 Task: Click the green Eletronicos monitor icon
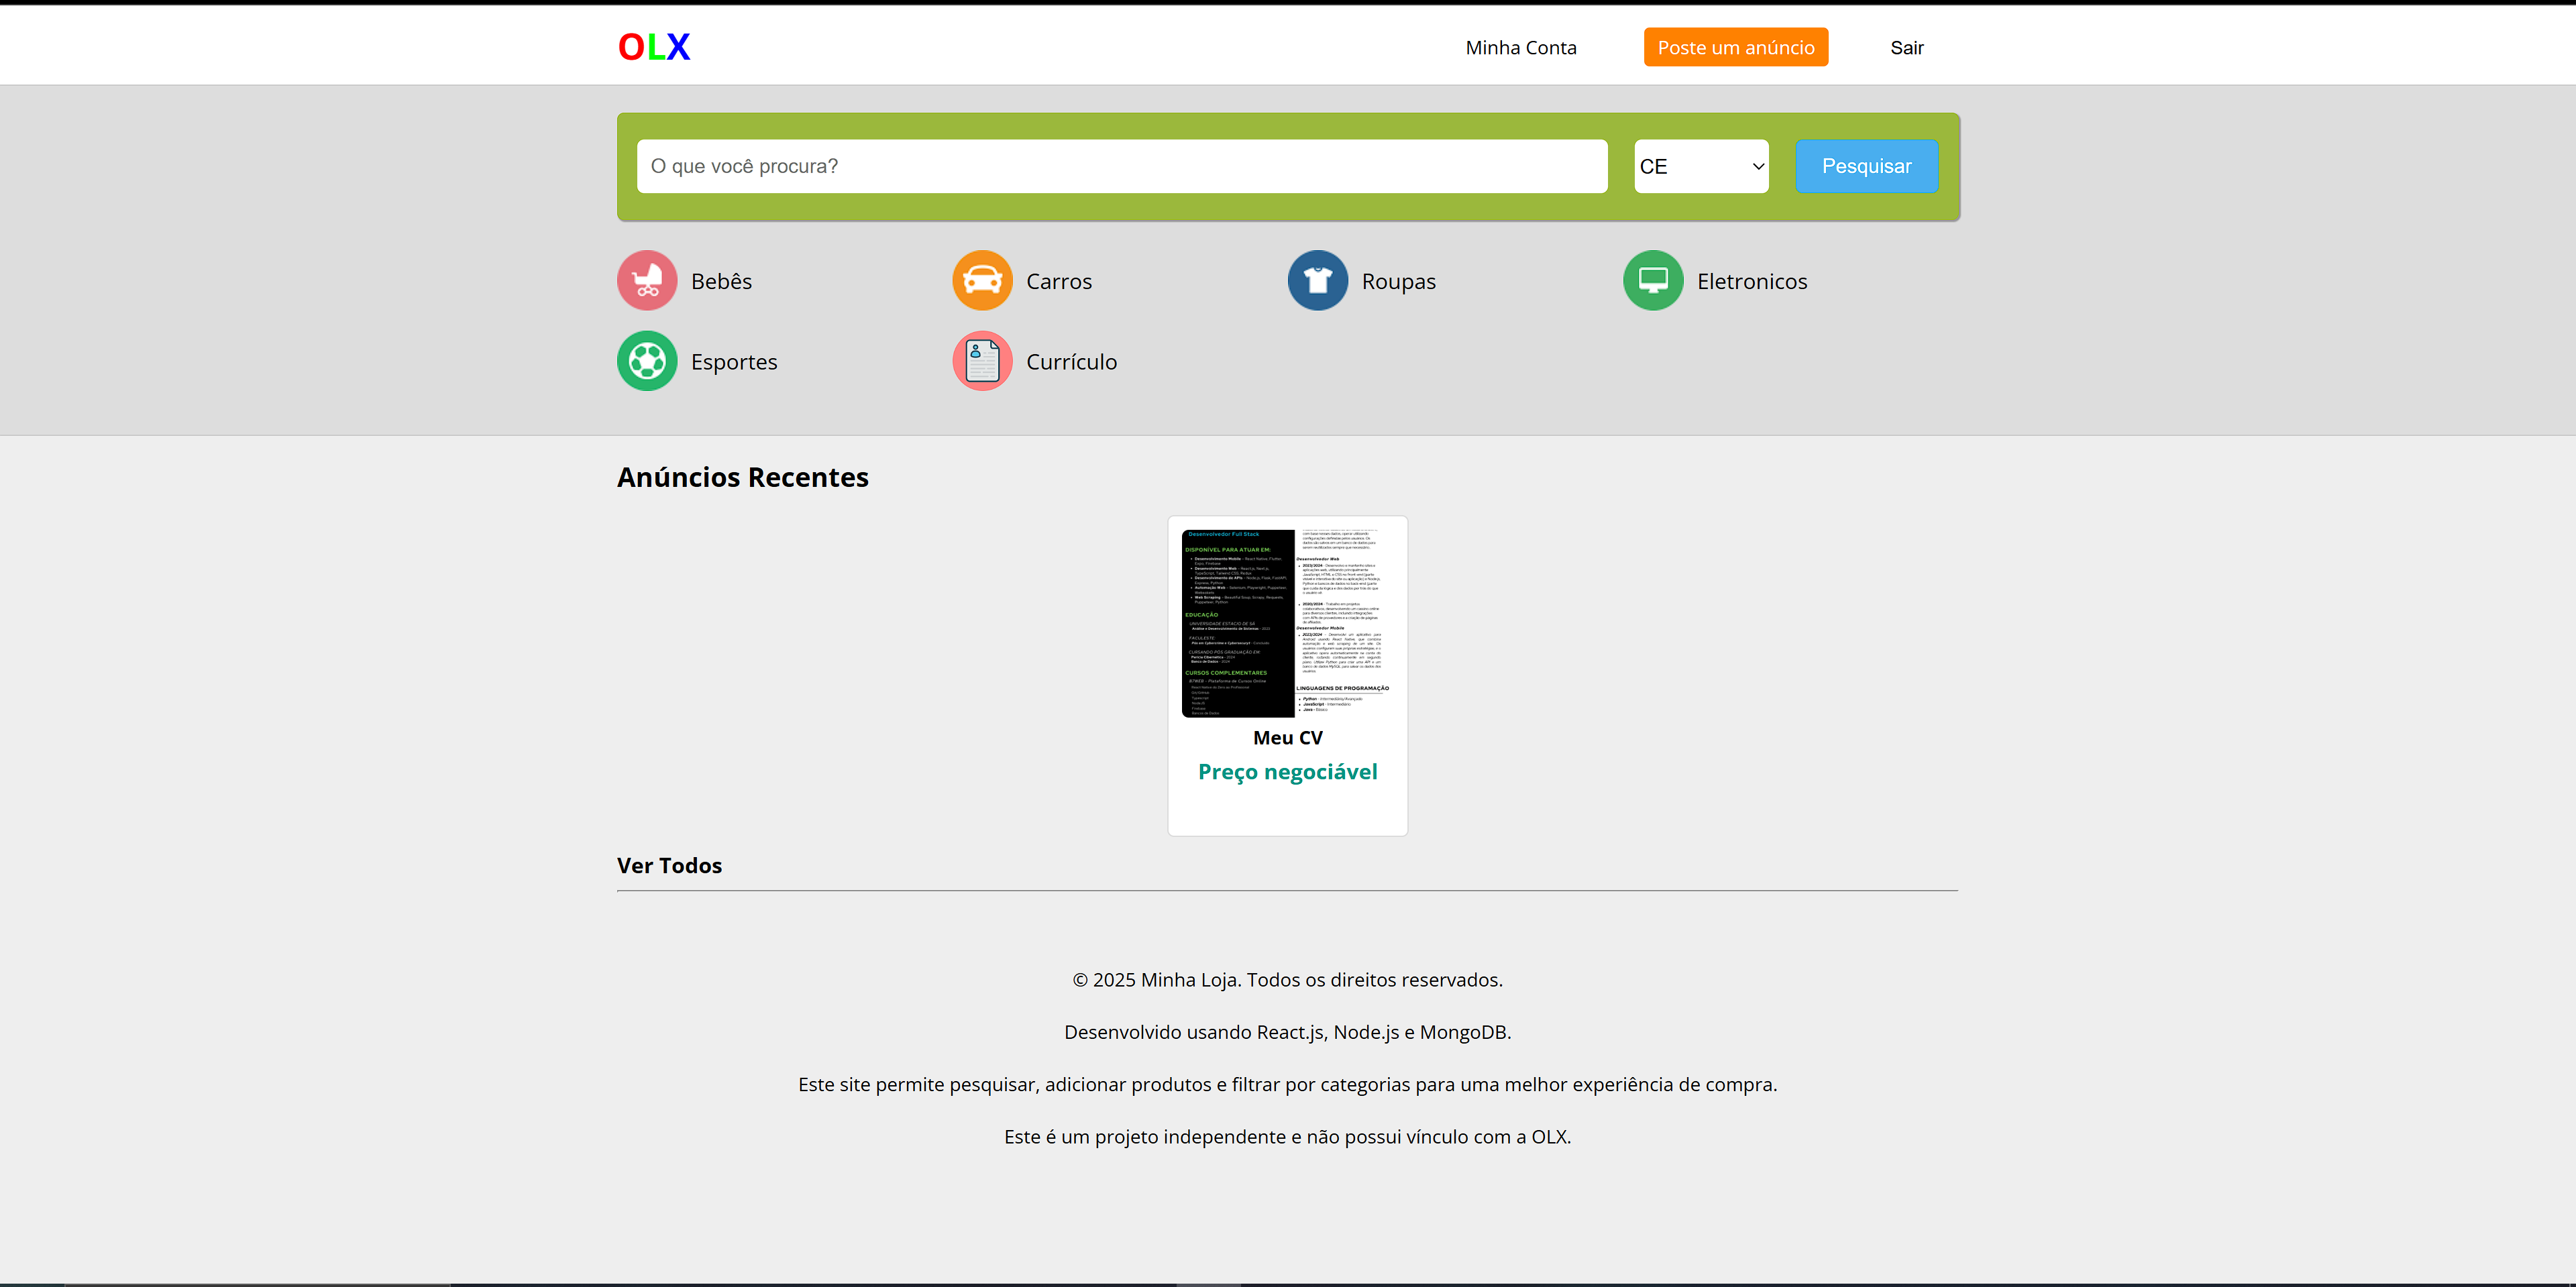pyautogui.click(x=1652, y=280)
